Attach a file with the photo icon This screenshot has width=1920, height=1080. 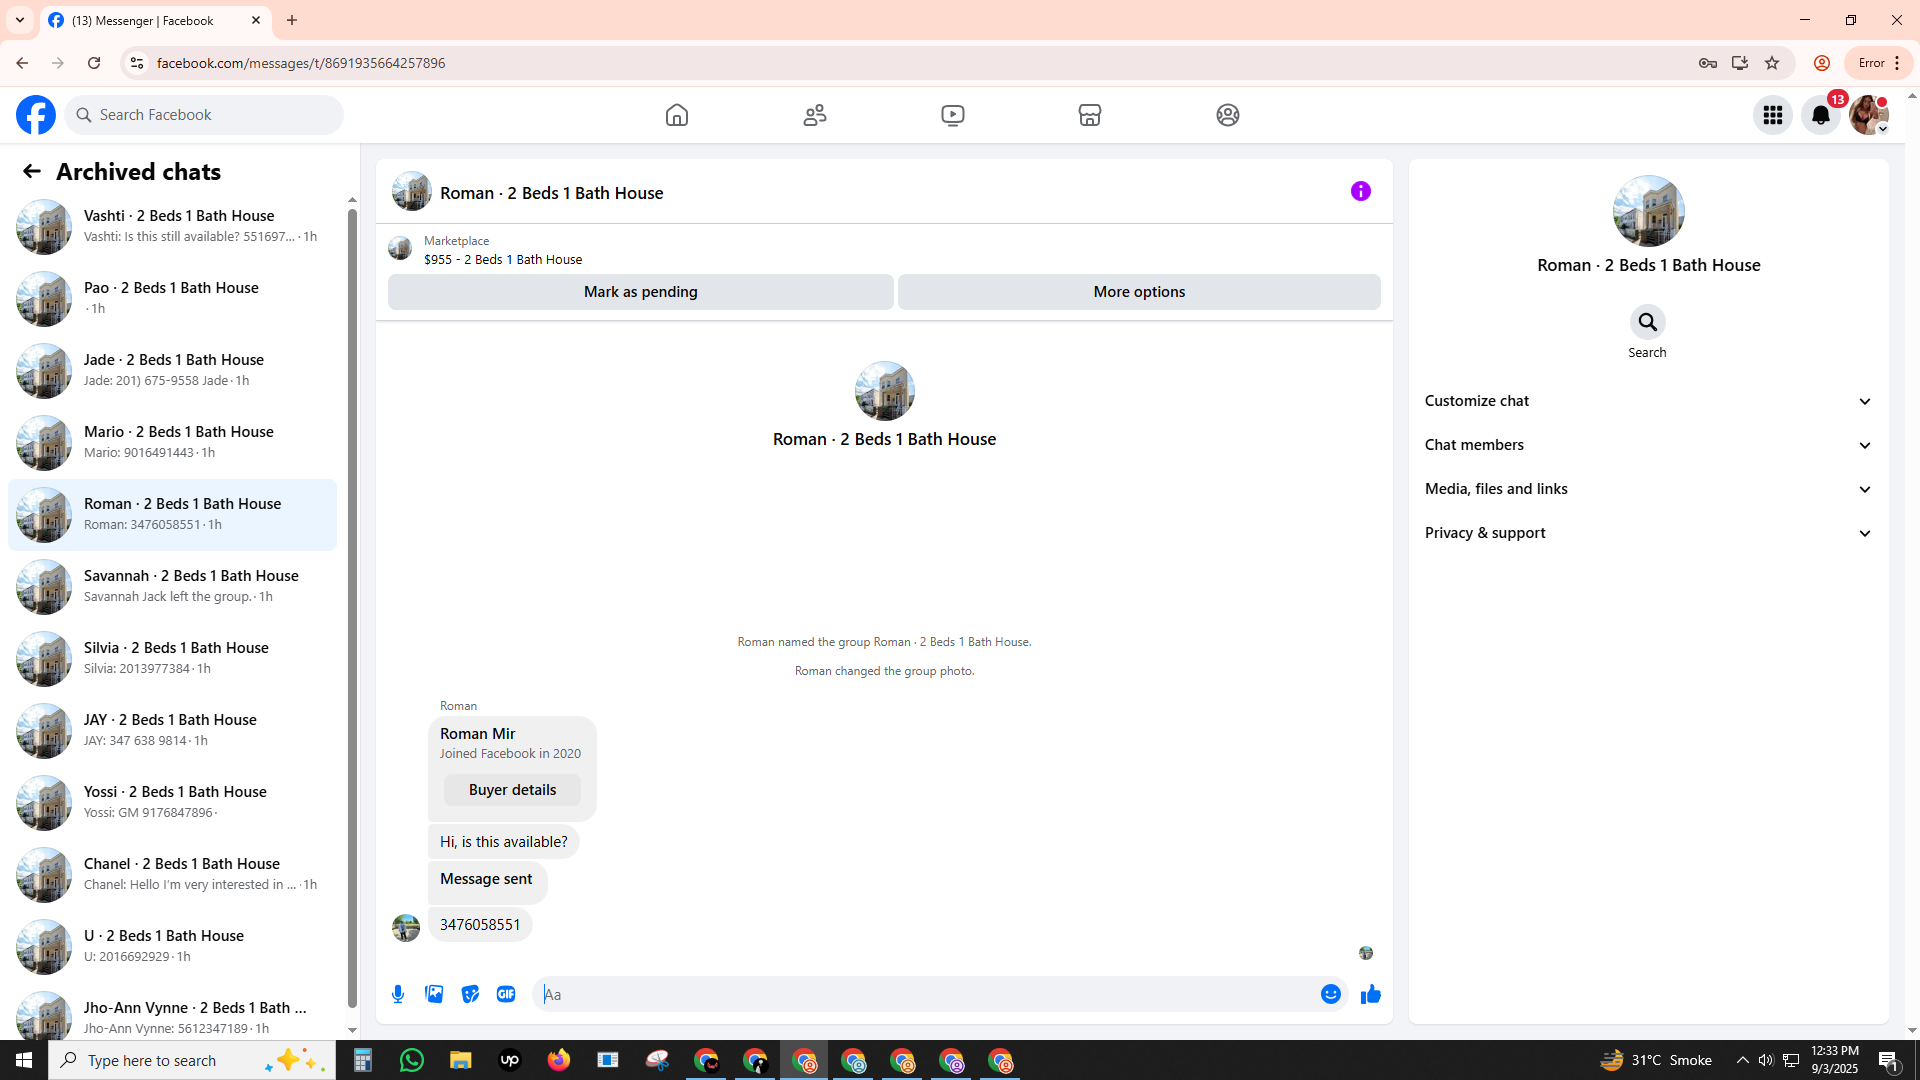[434, 994]
